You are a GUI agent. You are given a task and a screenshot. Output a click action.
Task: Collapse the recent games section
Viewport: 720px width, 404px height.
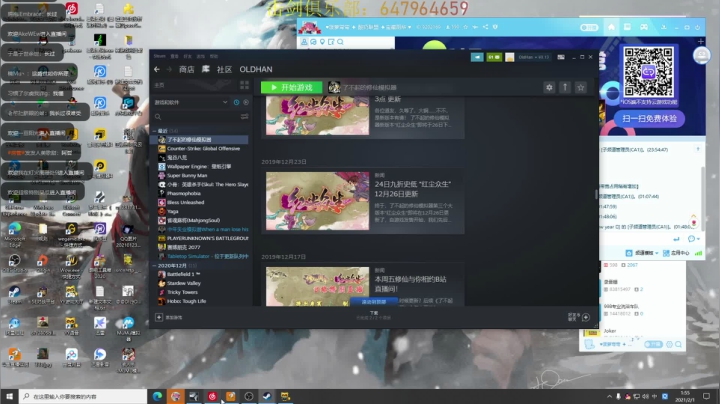(x=155, y=131)
